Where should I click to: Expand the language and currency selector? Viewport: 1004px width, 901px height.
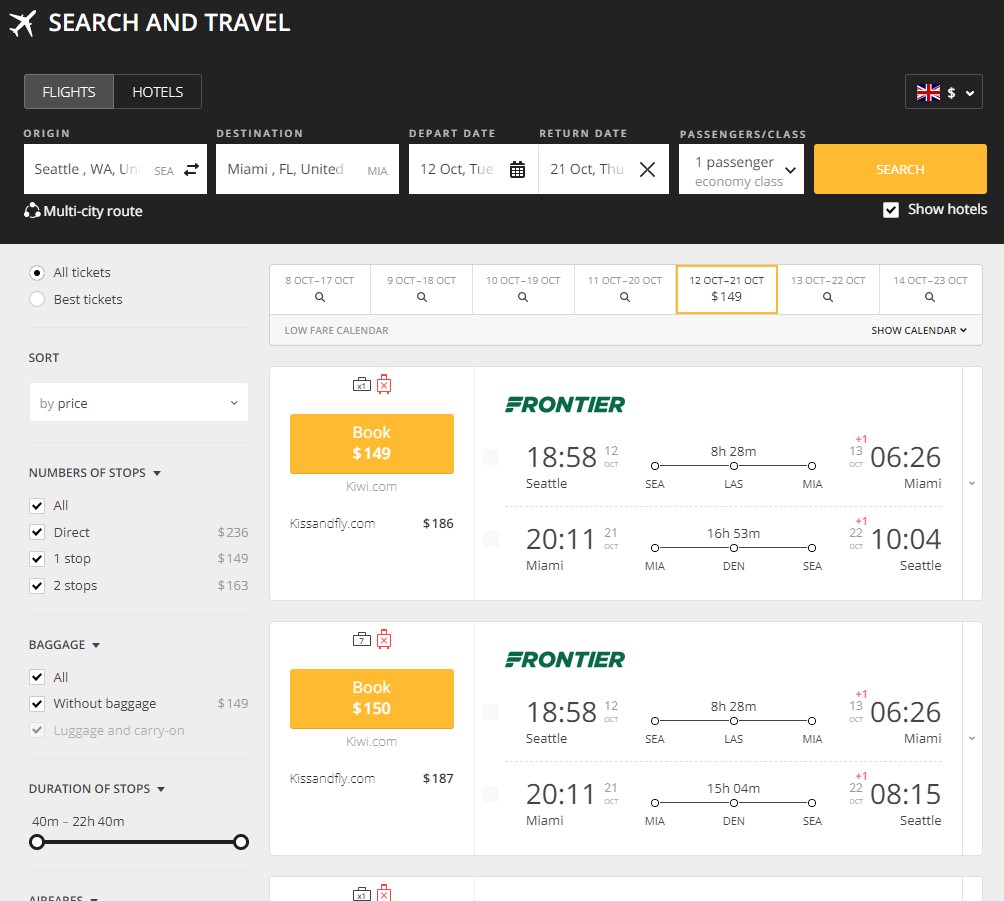tap(943, 92)
